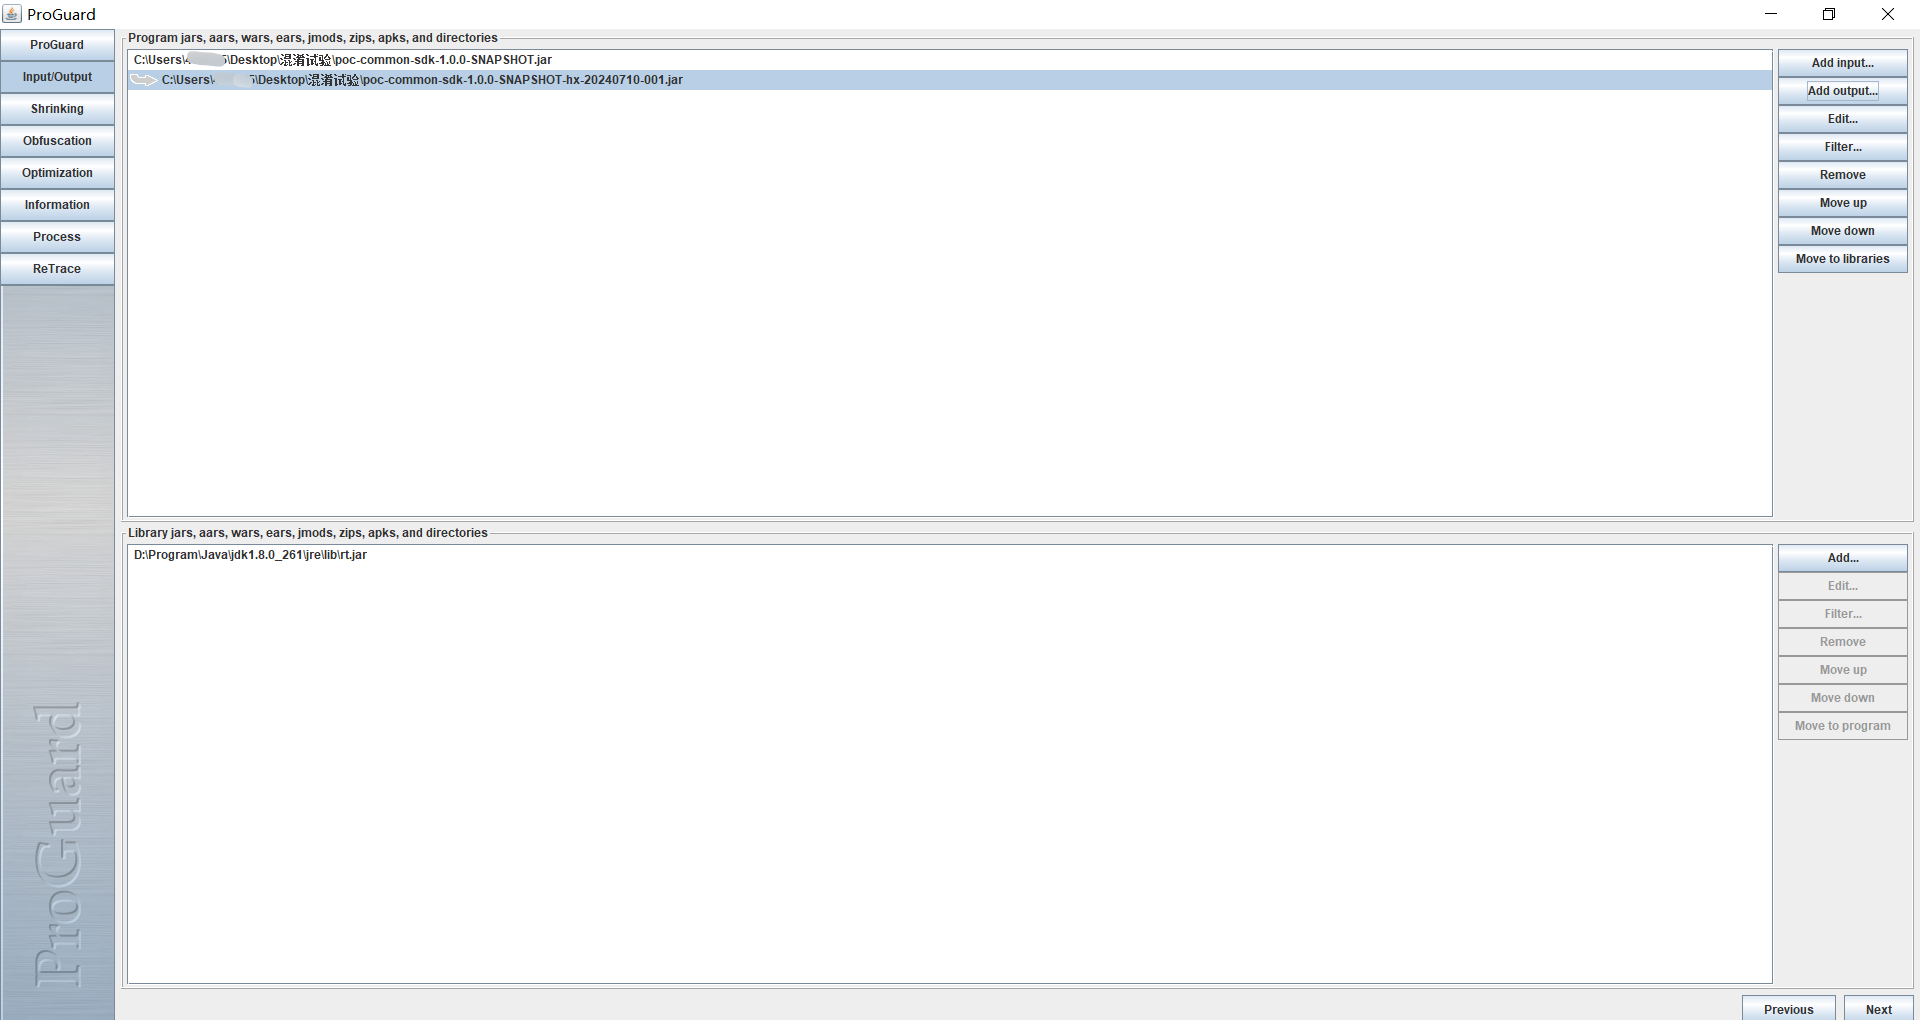Open Filter... for program jars
The image size is (1920, 1020).
pyautogui.click(x=1842, y=147)
